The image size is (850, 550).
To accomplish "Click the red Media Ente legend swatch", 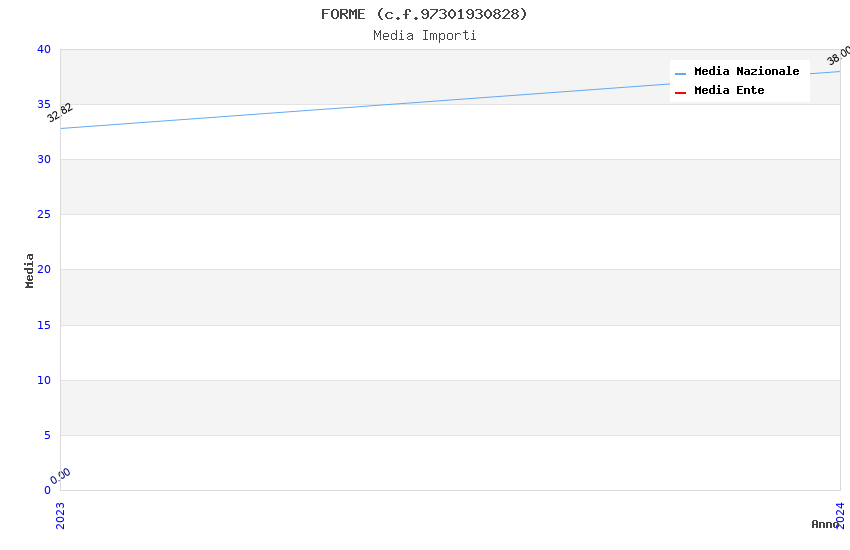I will (680, 92).
